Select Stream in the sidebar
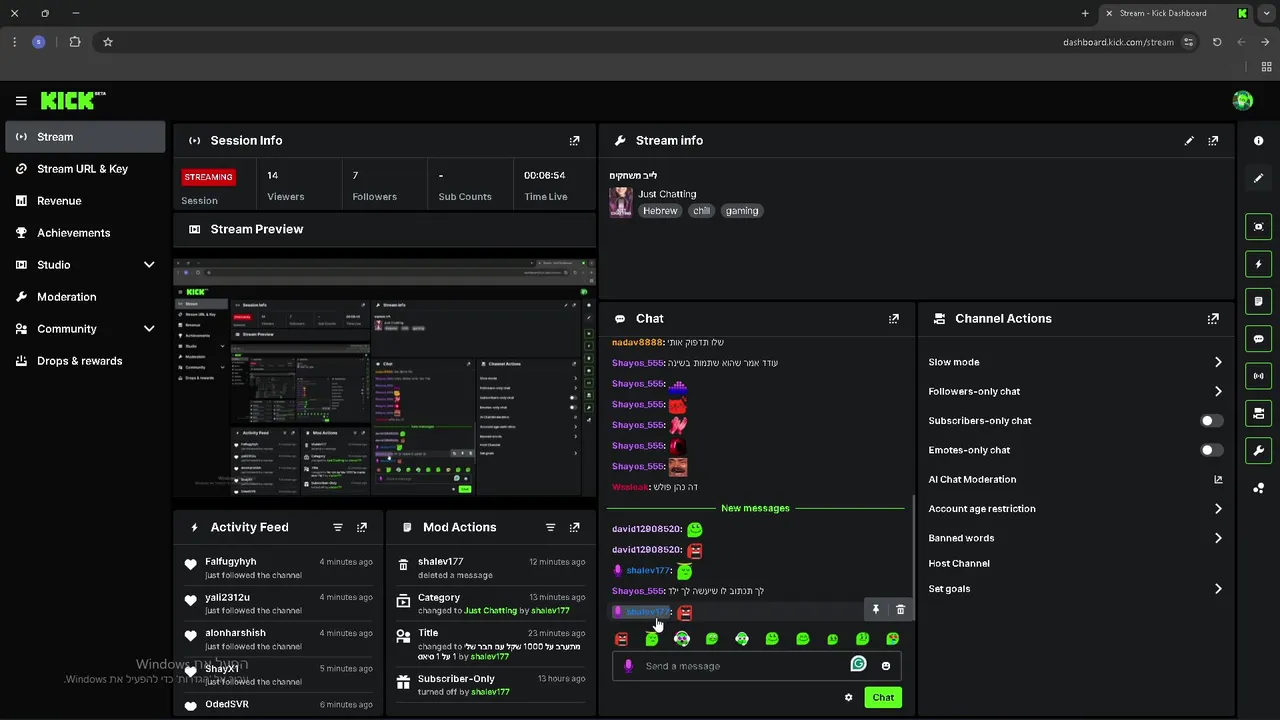 [85, 137]
